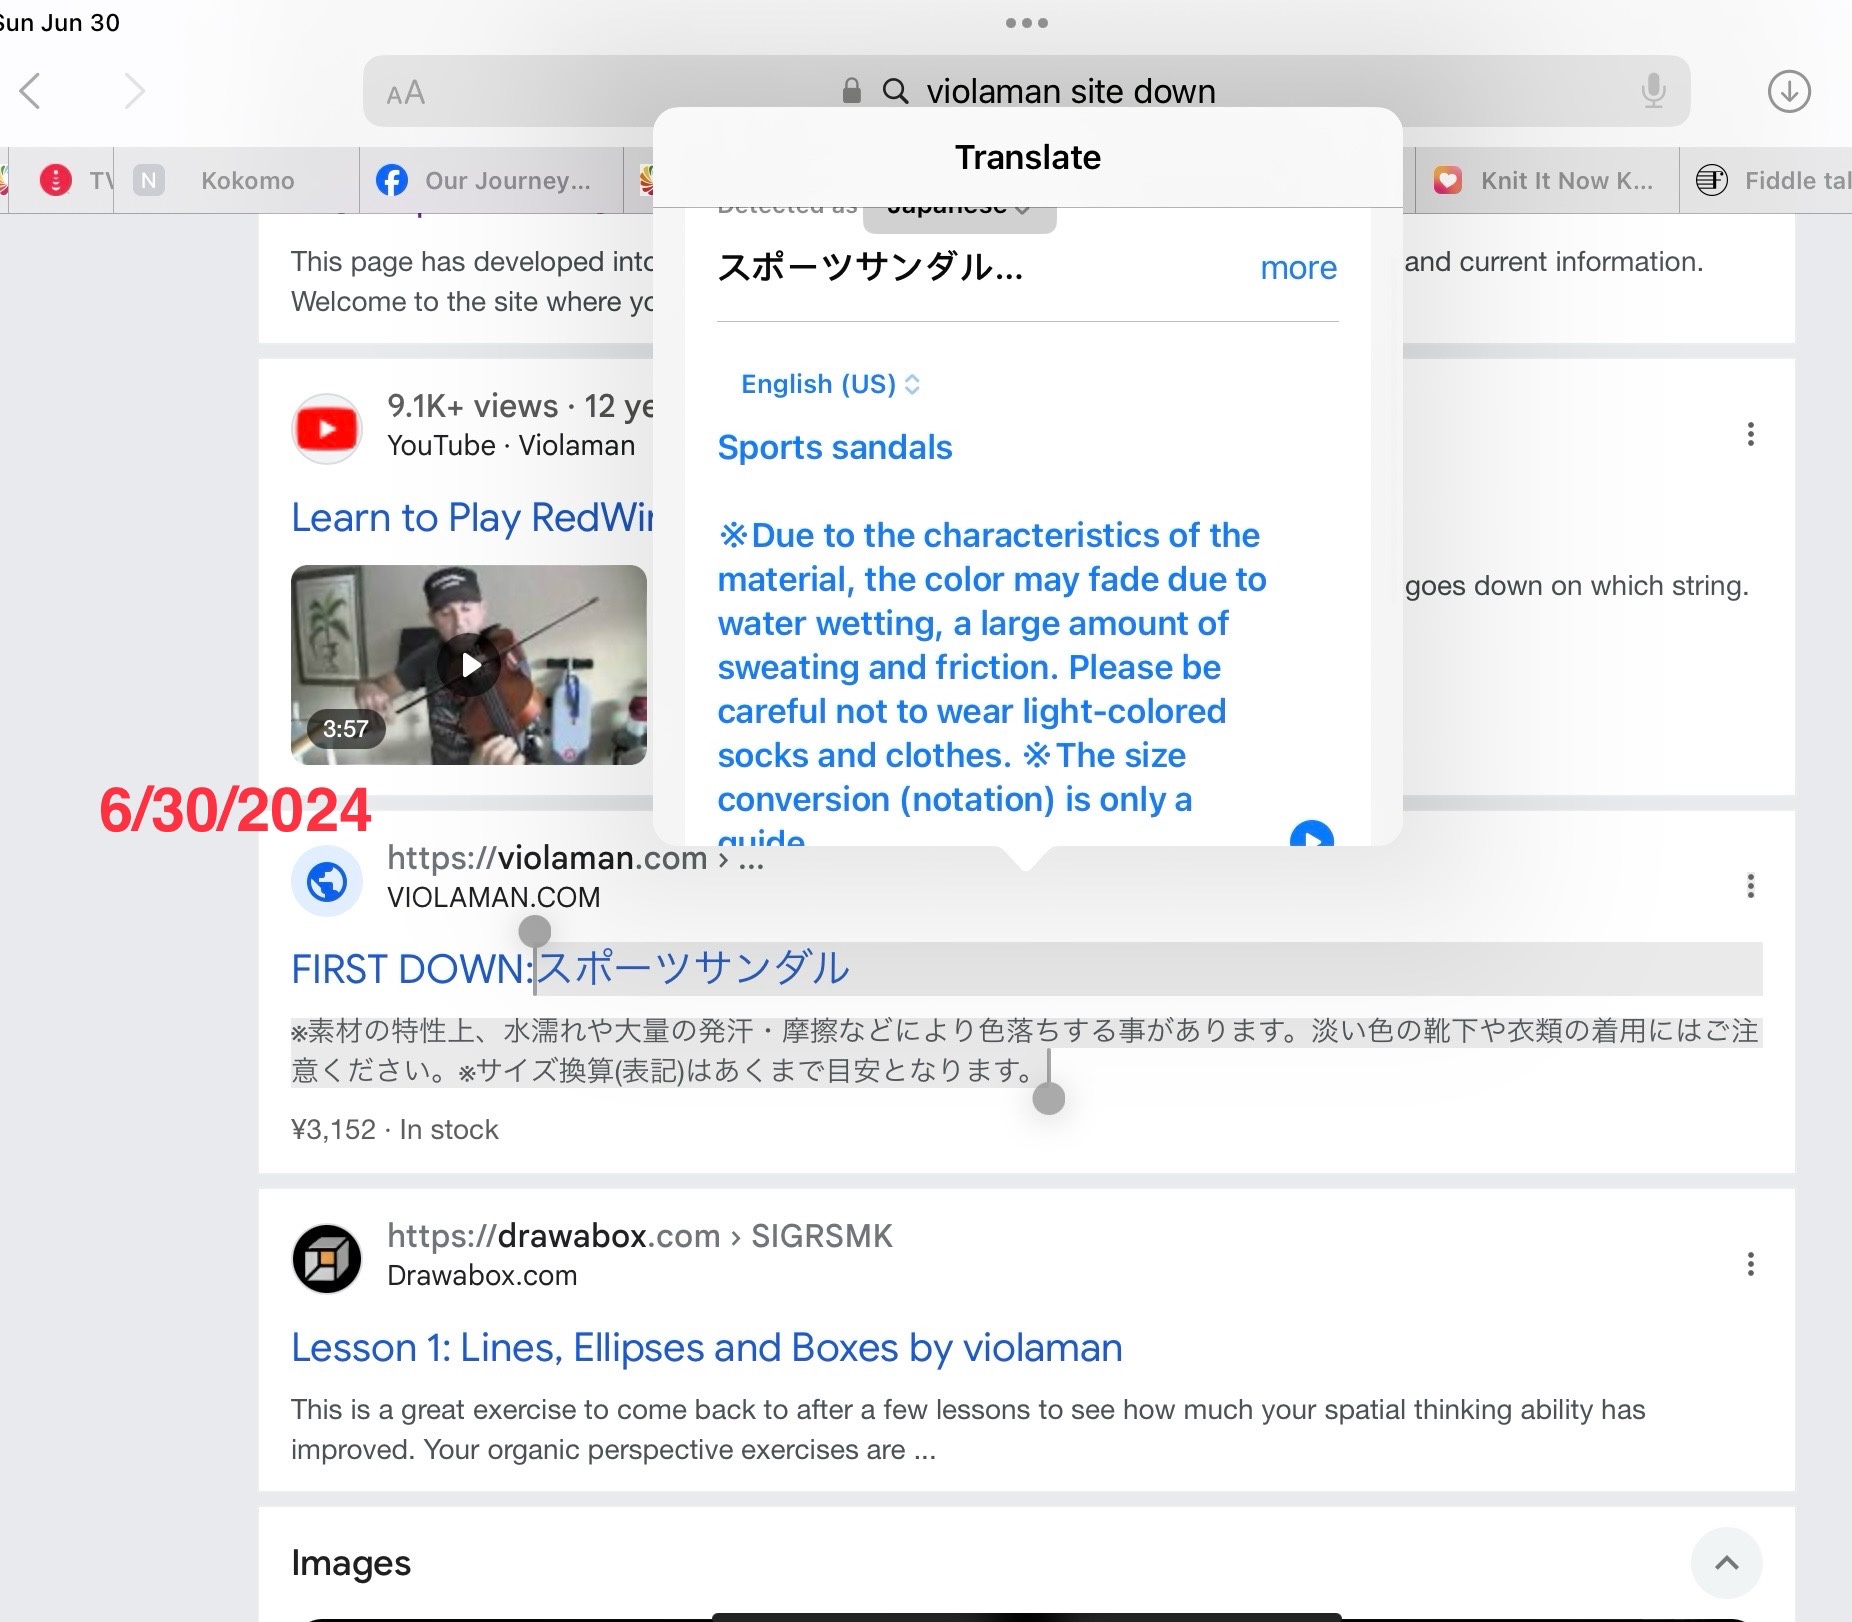Open the Learn to Play RedWing video link

472,517
